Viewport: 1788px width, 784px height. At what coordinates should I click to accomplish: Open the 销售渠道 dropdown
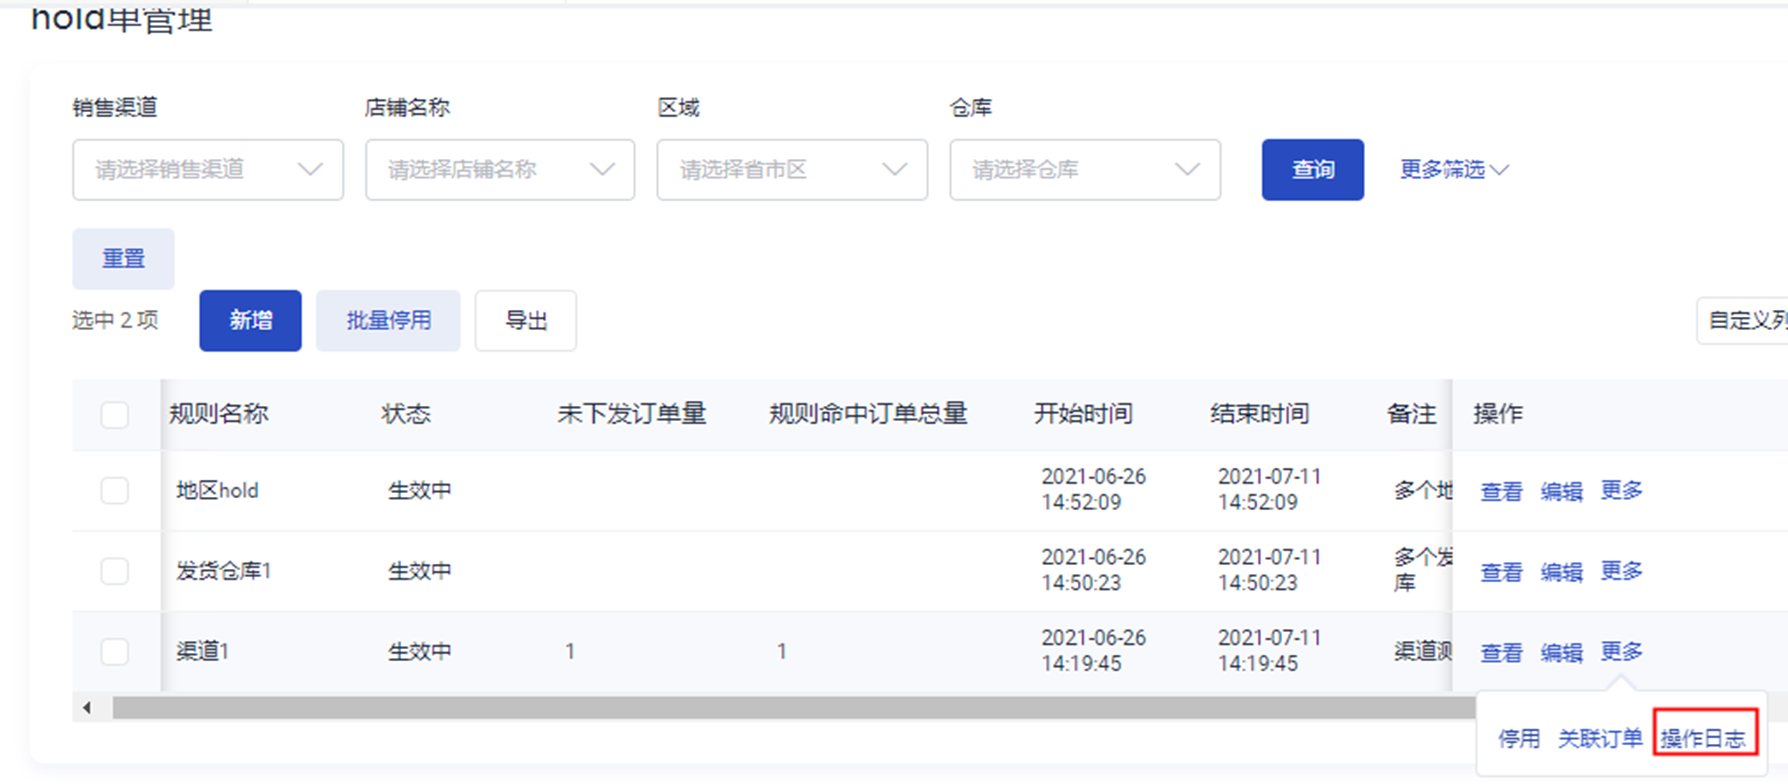pyautogui.click(x=208, y=170)
